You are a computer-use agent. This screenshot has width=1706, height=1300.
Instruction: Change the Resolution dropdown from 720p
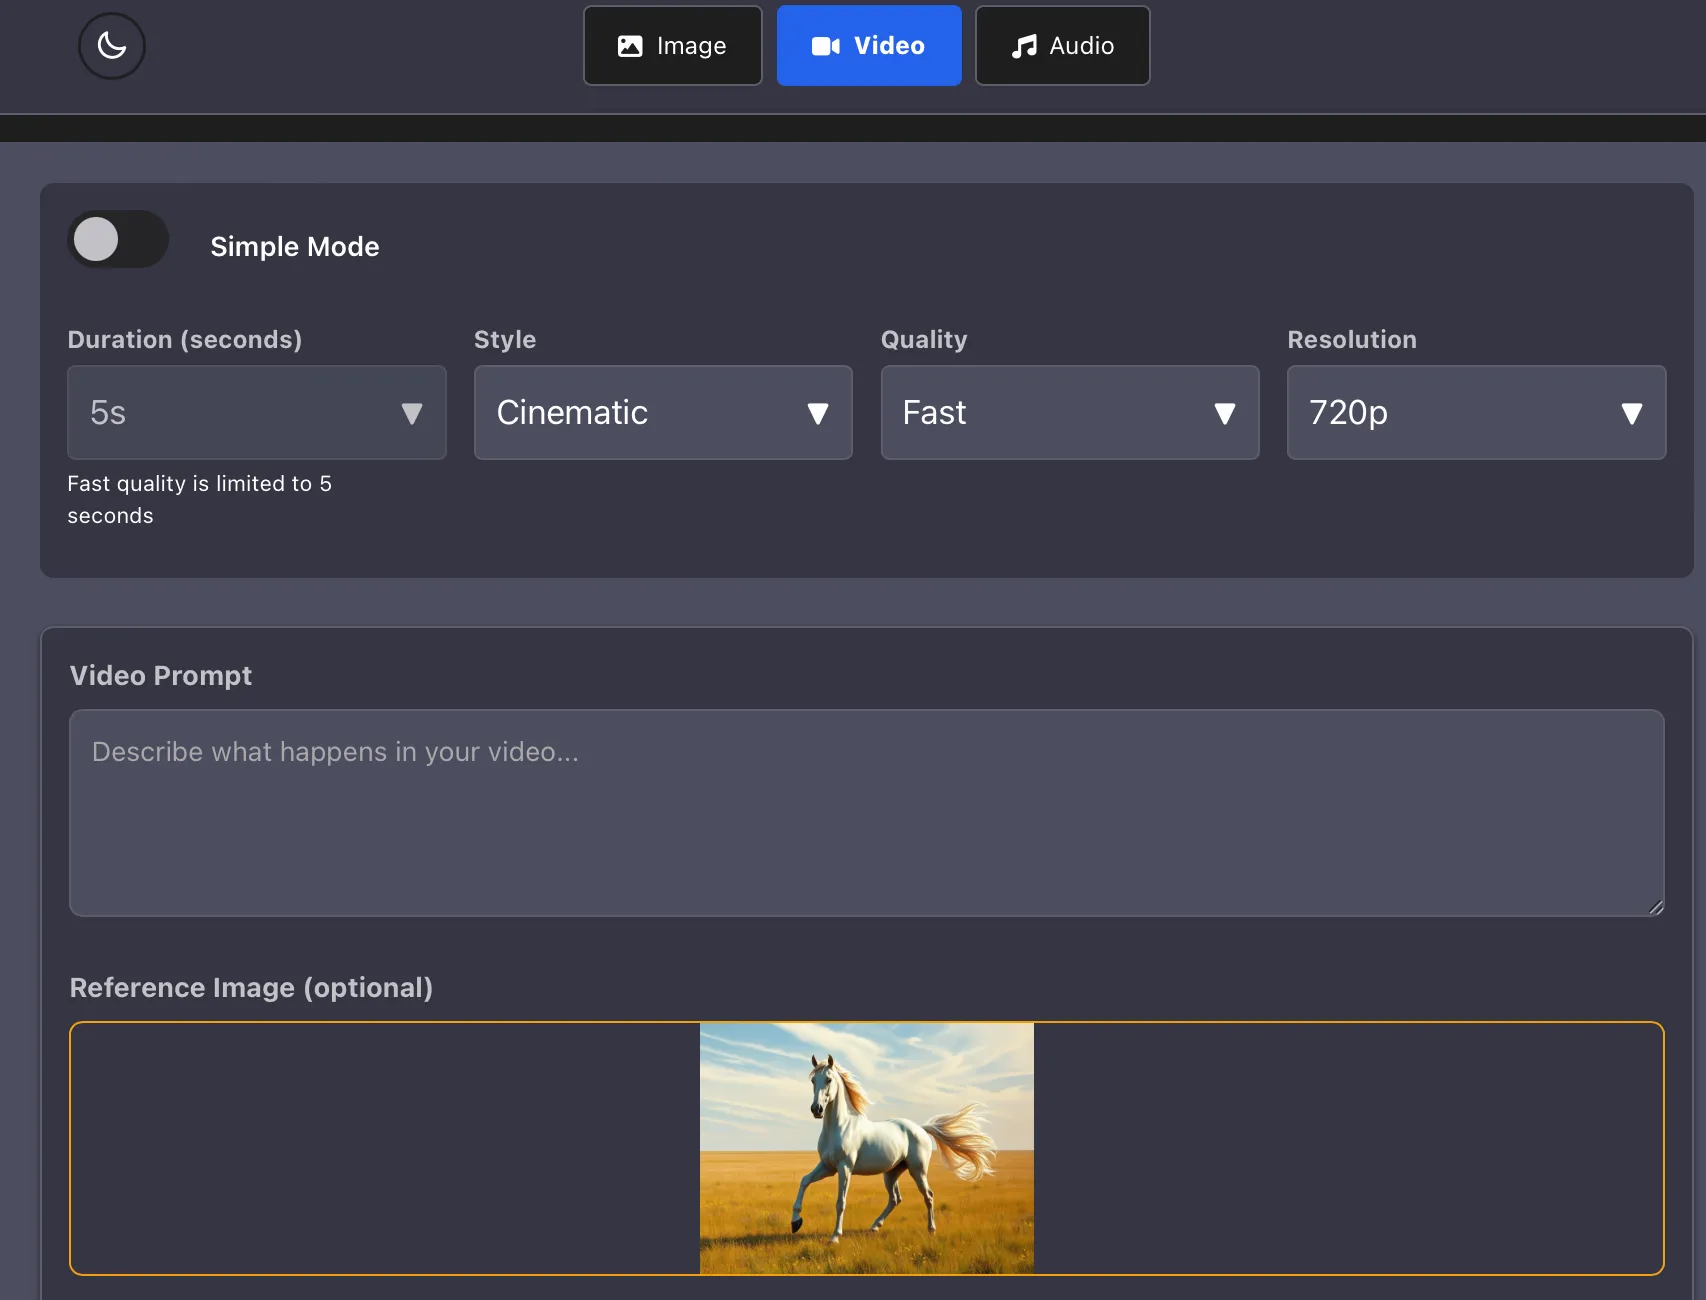pyautogui.click(x=1477, y=413)
